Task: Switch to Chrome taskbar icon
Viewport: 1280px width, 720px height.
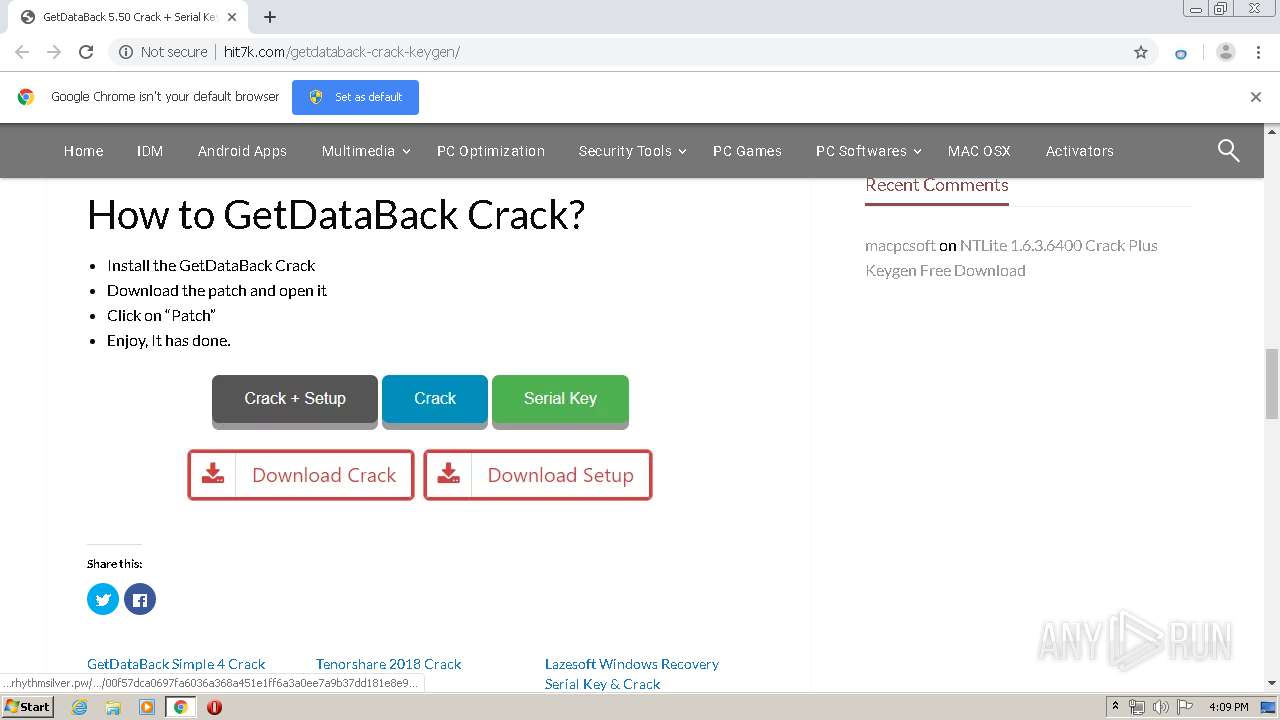Action: click(181, 707)
